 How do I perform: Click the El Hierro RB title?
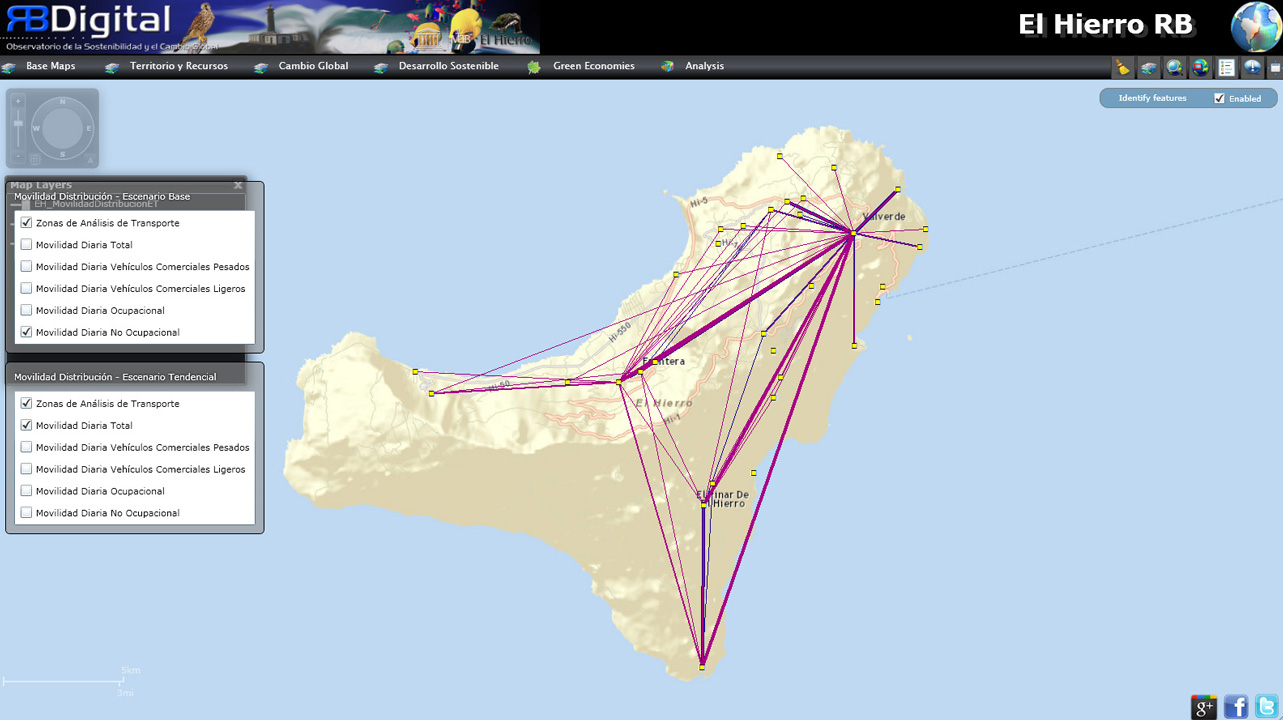click(x=1105, y=24)
